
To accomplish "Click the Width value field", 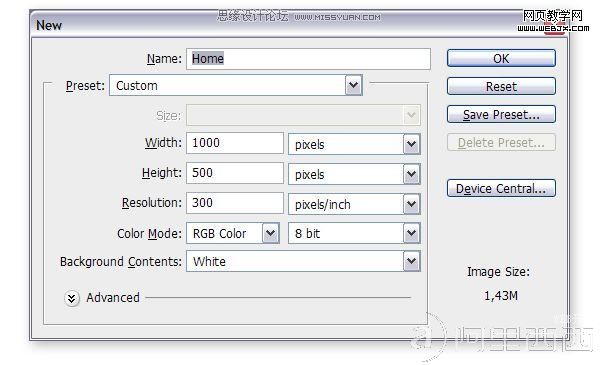I will pyautogui.click(x=235, y=143).
